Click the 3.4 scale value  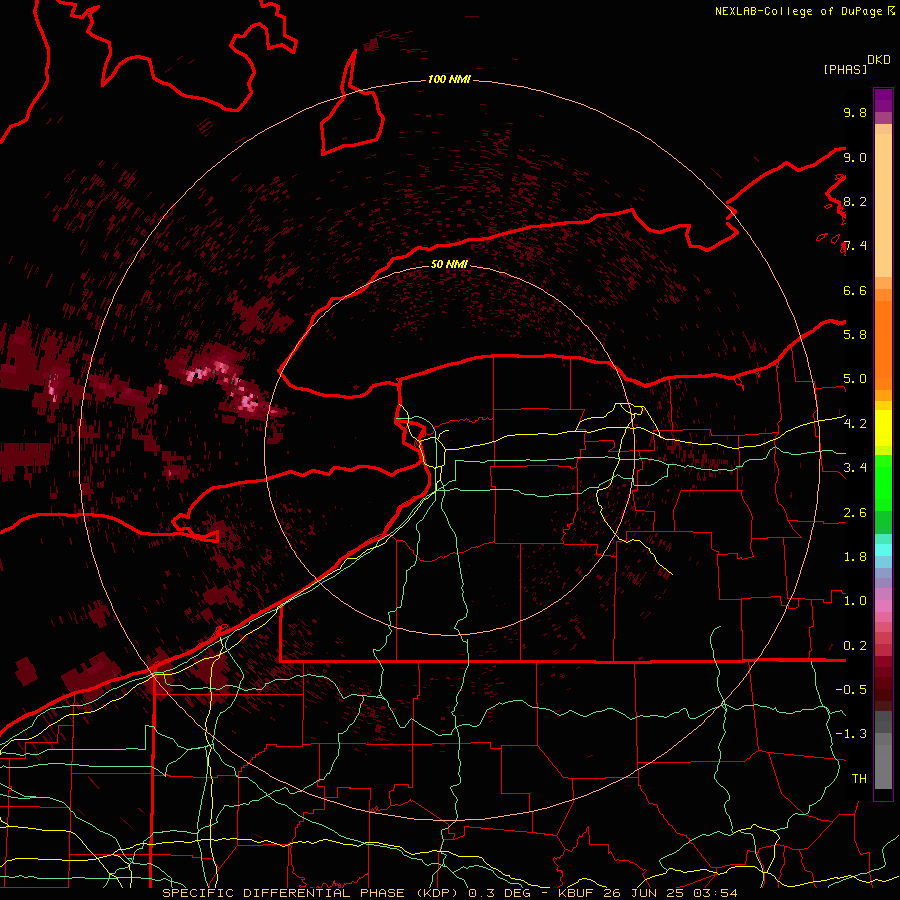[855, 468]
